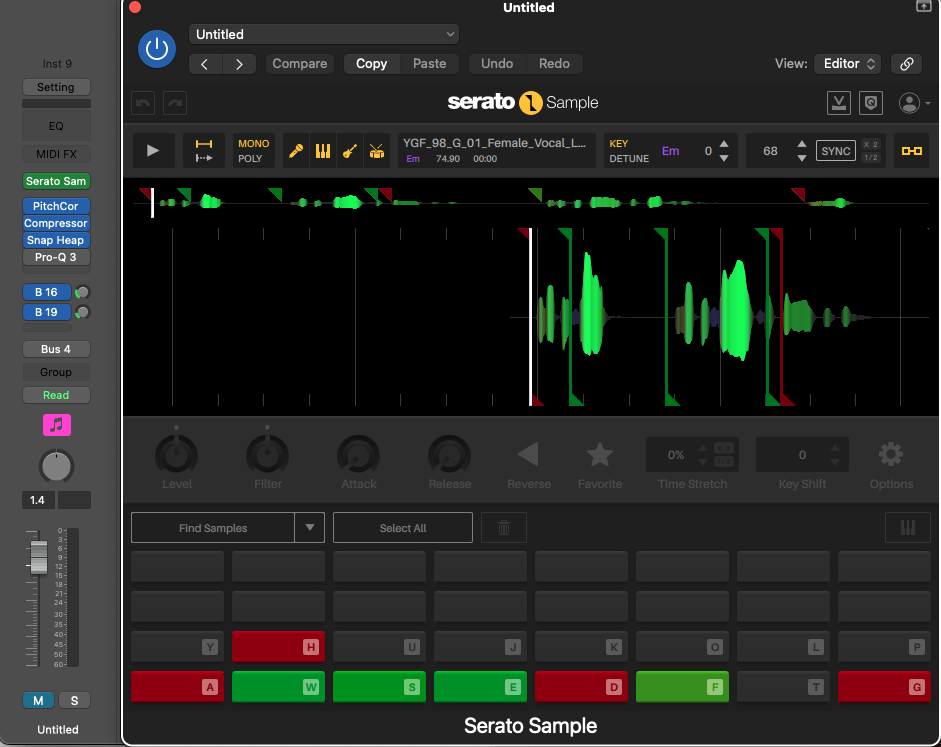The image size is (941, 747).
Task: Click the trash delete icon
Action: (x=504, y=528)
